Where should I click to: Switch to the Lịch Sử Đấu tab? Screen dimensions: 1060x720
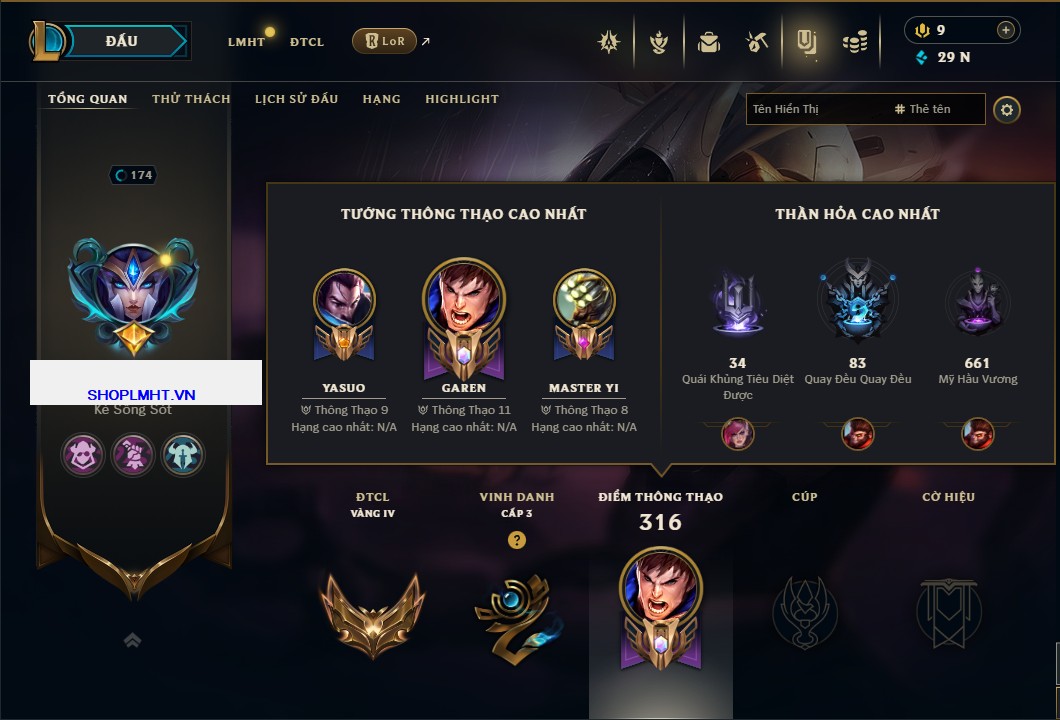tap(296, 99)
